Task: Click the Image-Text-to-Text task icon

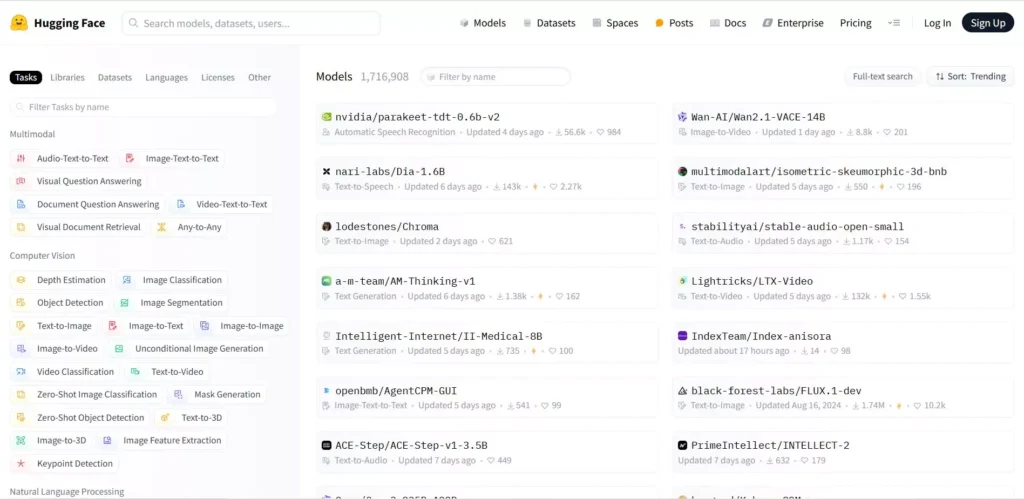Action: [130, 159]
